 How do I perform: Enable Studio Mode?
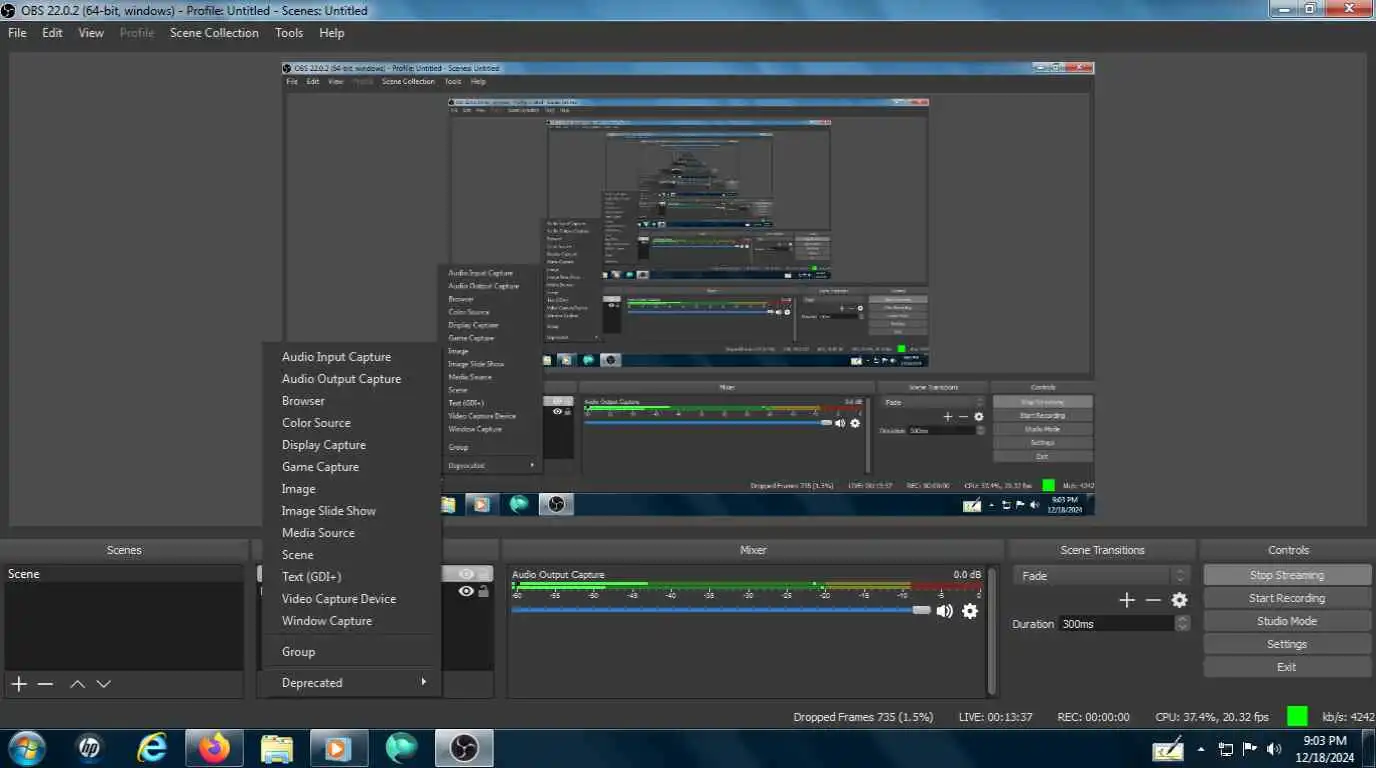1287,621
